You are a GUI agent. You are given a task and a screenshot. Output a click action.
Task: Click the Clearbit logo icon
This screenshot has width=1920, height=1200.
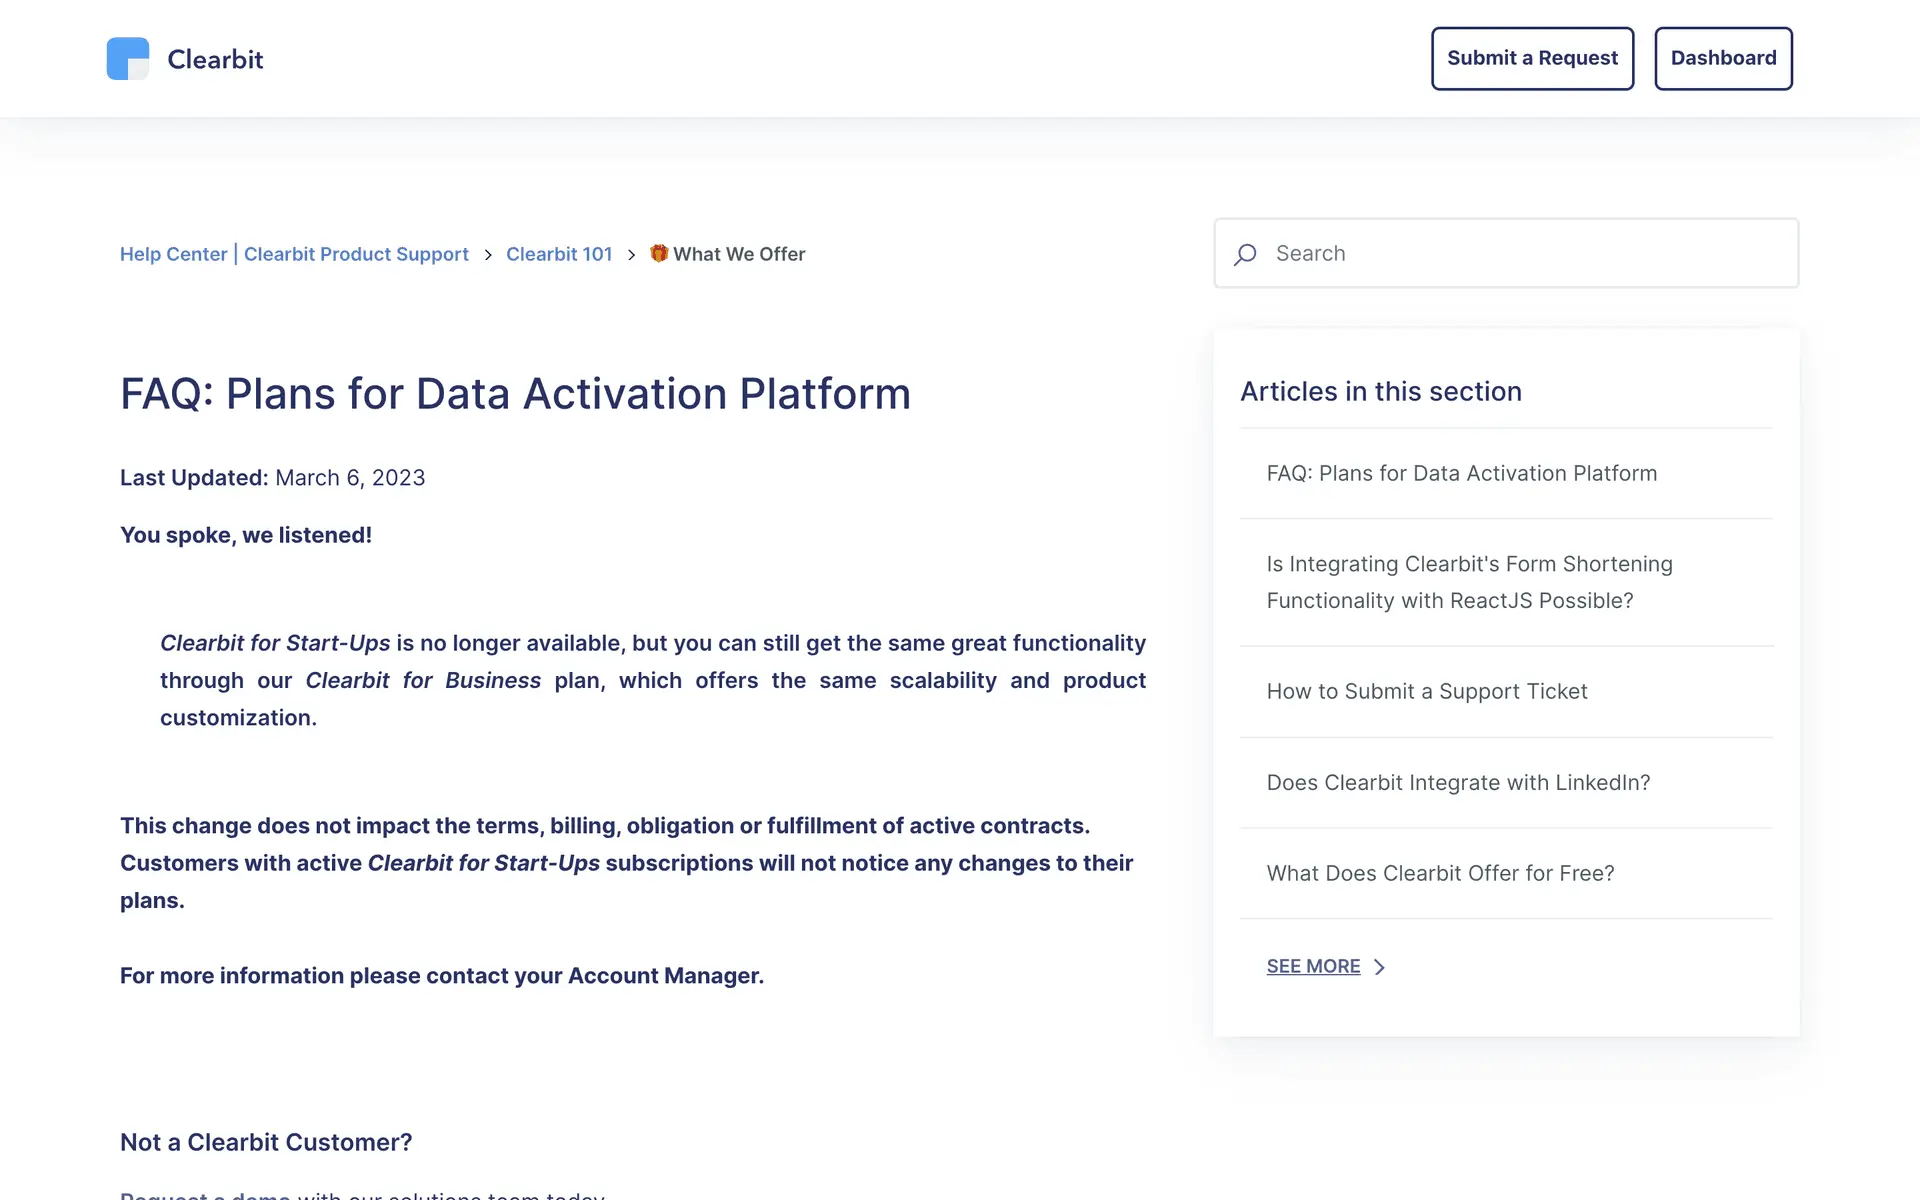(128, 59)
